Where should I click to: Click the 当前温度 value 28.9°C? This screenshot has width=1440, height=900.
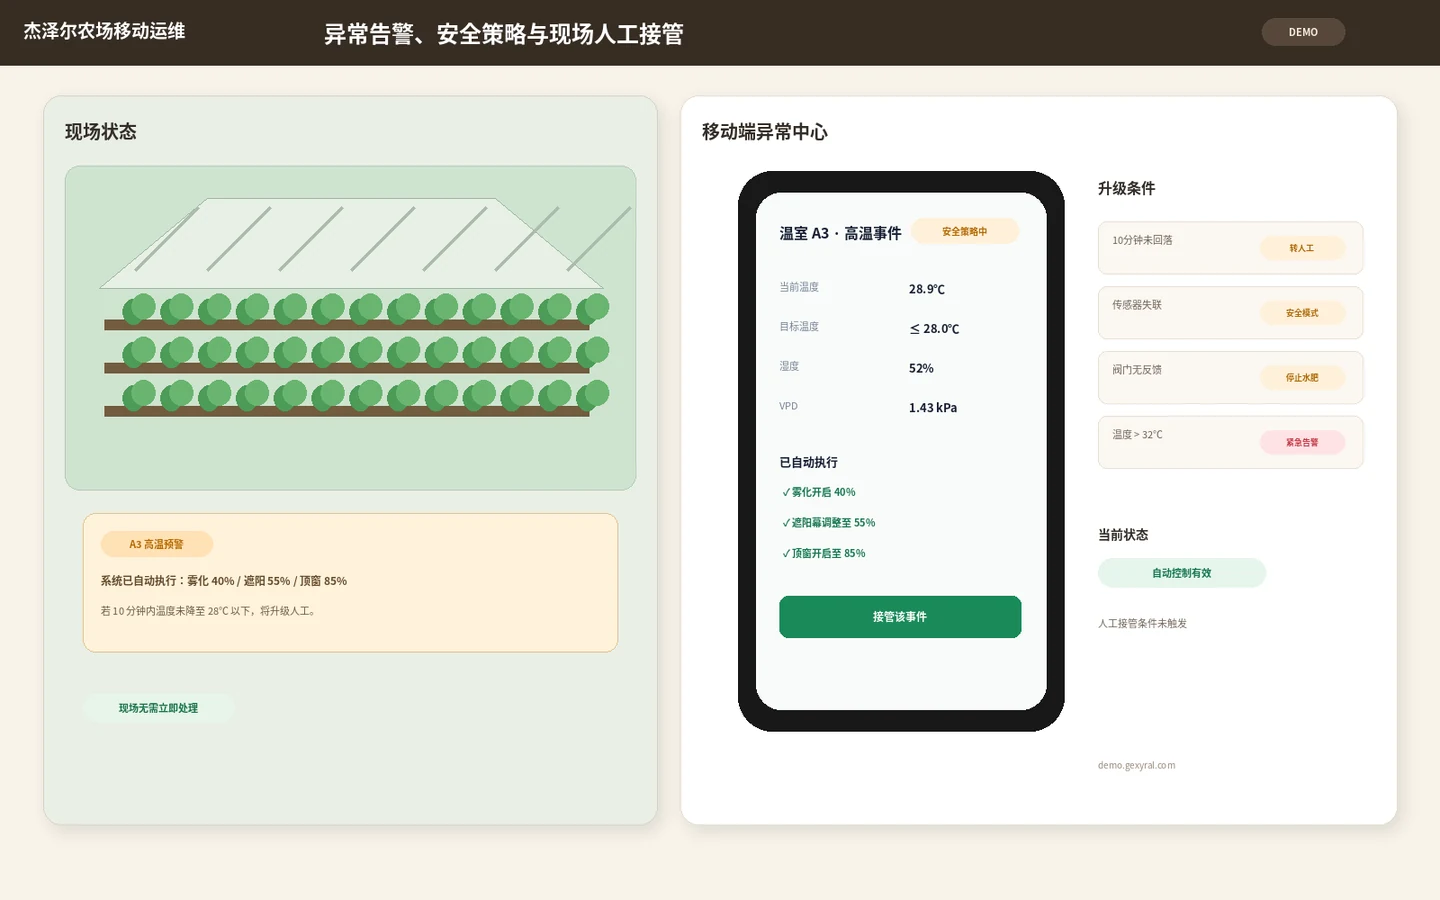(x=927, y=289)
